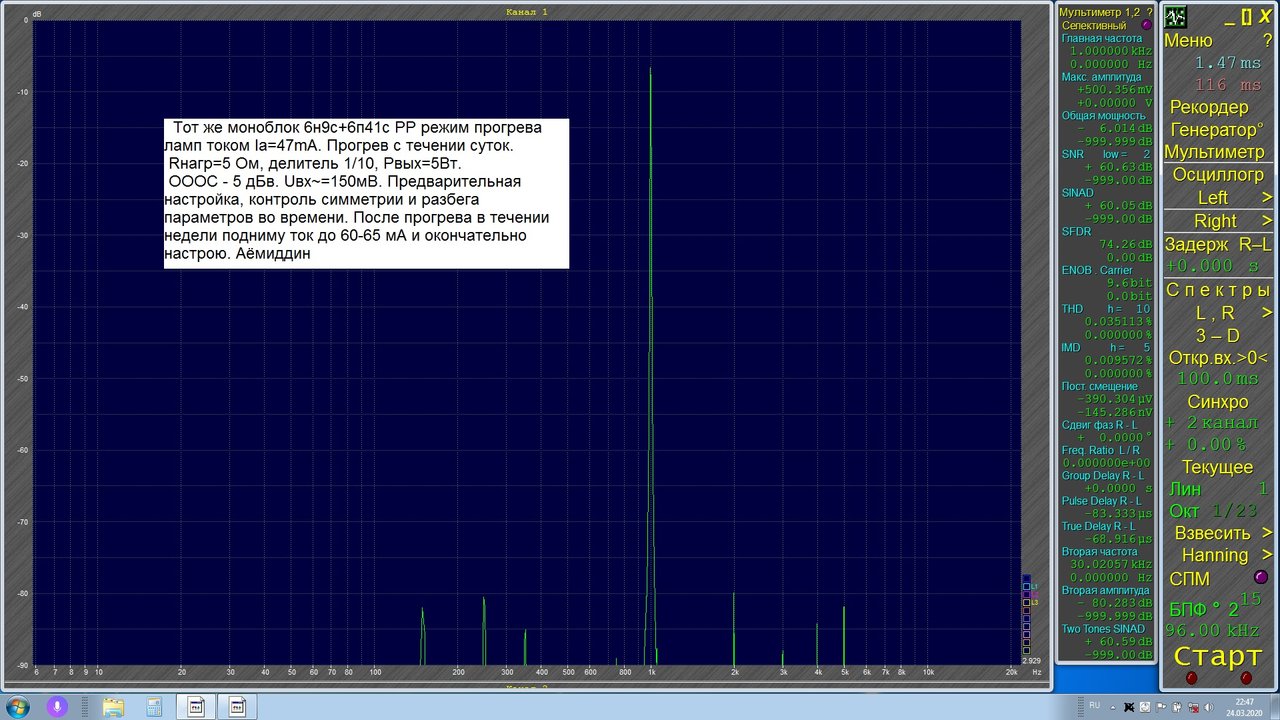Click the Канал 1 graph title
The image size is (1280, 720).
[527, 12]
